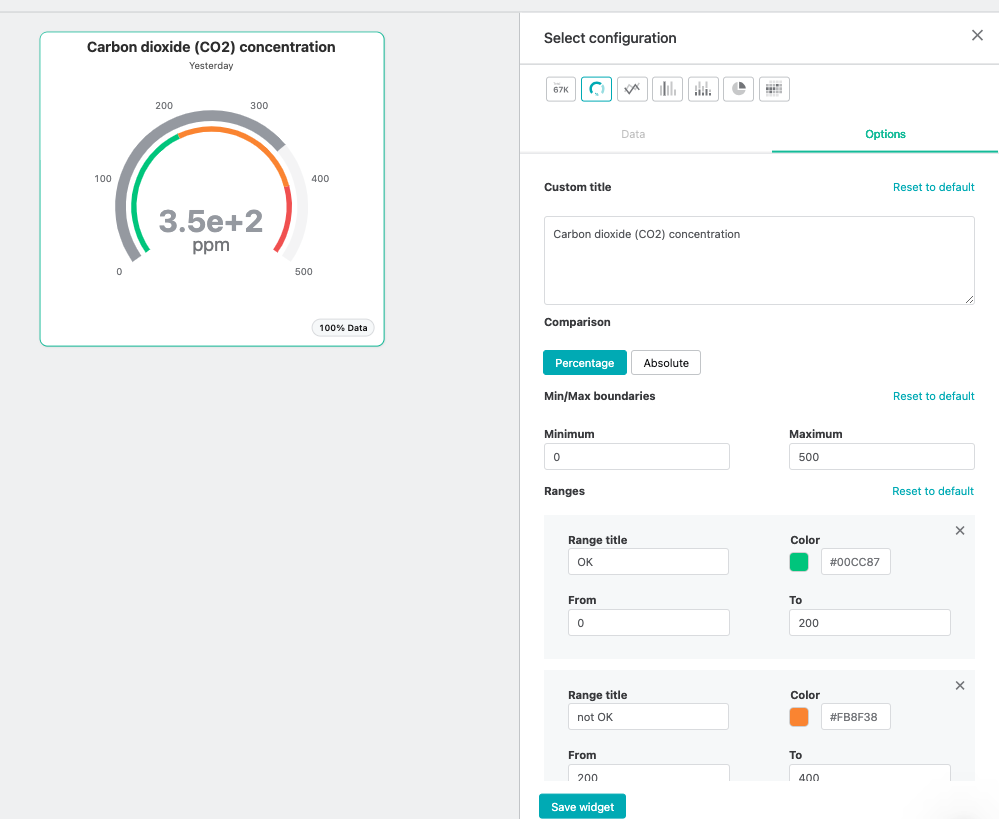Select the single number widget type icon
The height and width of the screenshot is (819, 999).
[x=561, y=89]
